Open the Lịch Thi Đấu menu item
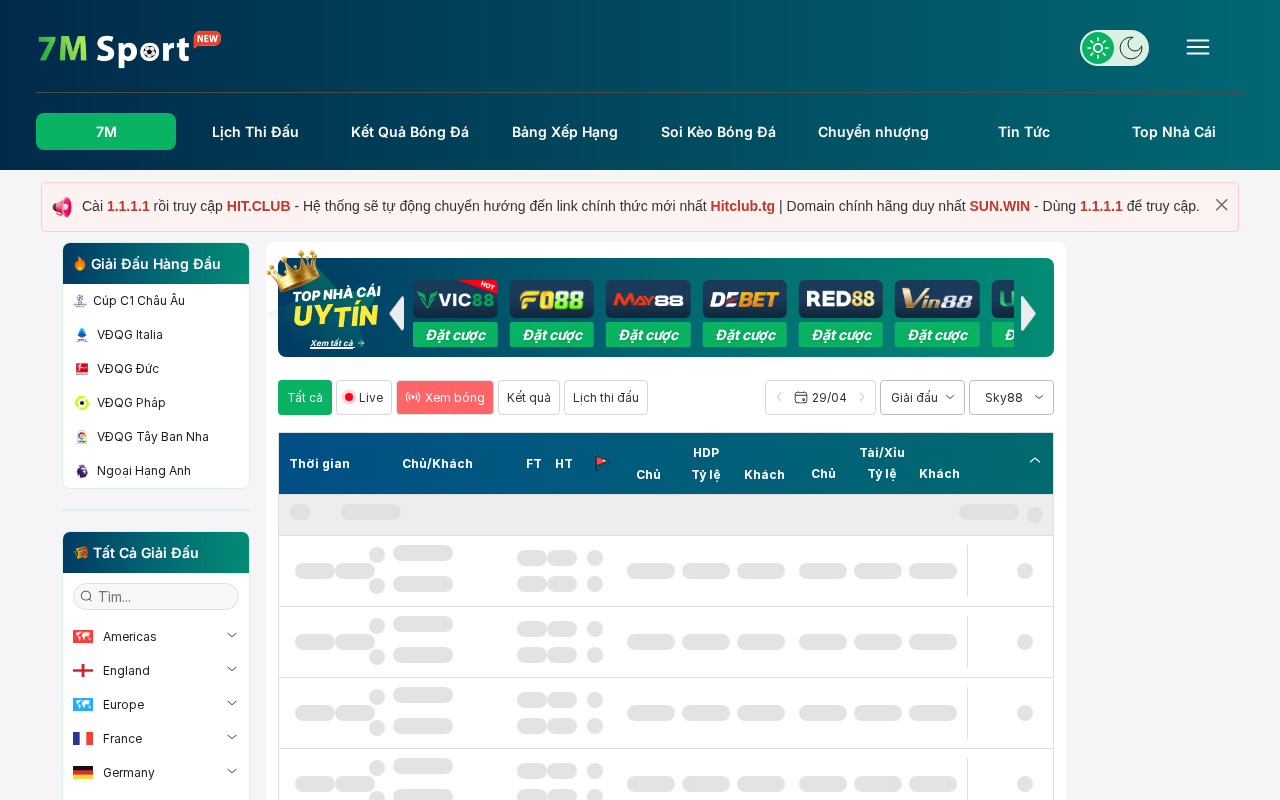Viewport: 1280px width, 800px height. [255, 132]
